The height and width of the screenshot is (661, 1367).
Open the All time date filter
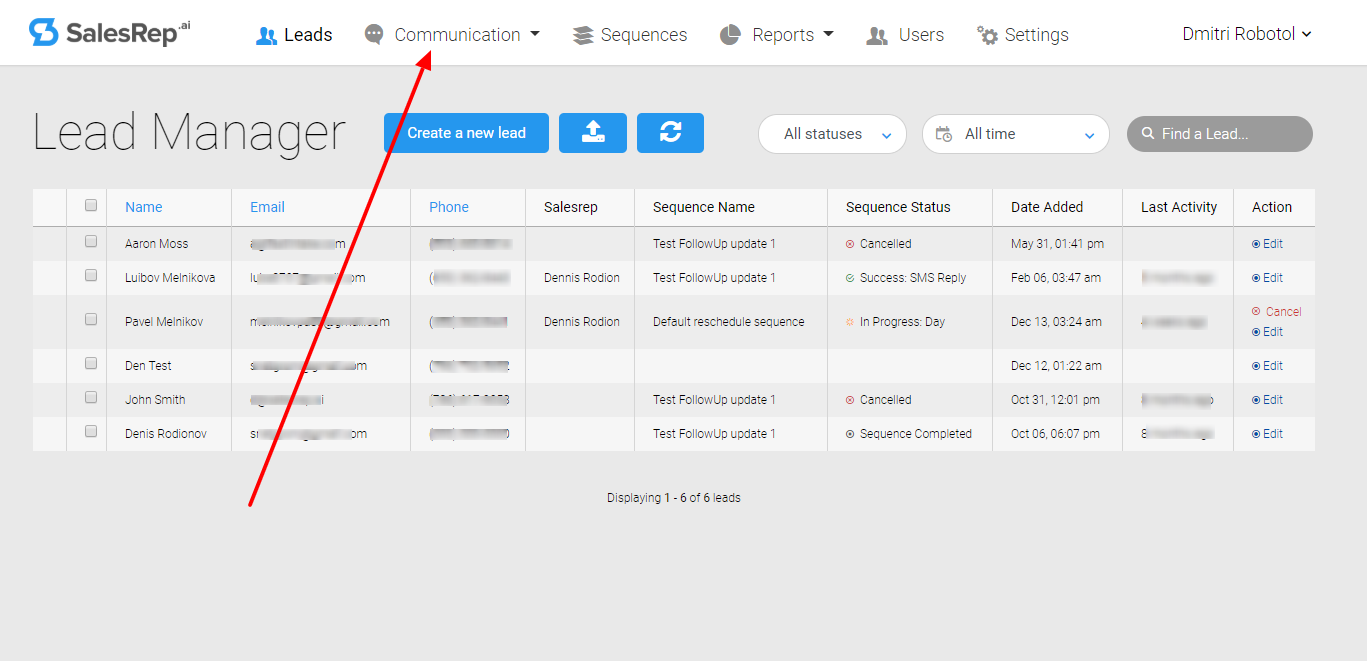1015,134
